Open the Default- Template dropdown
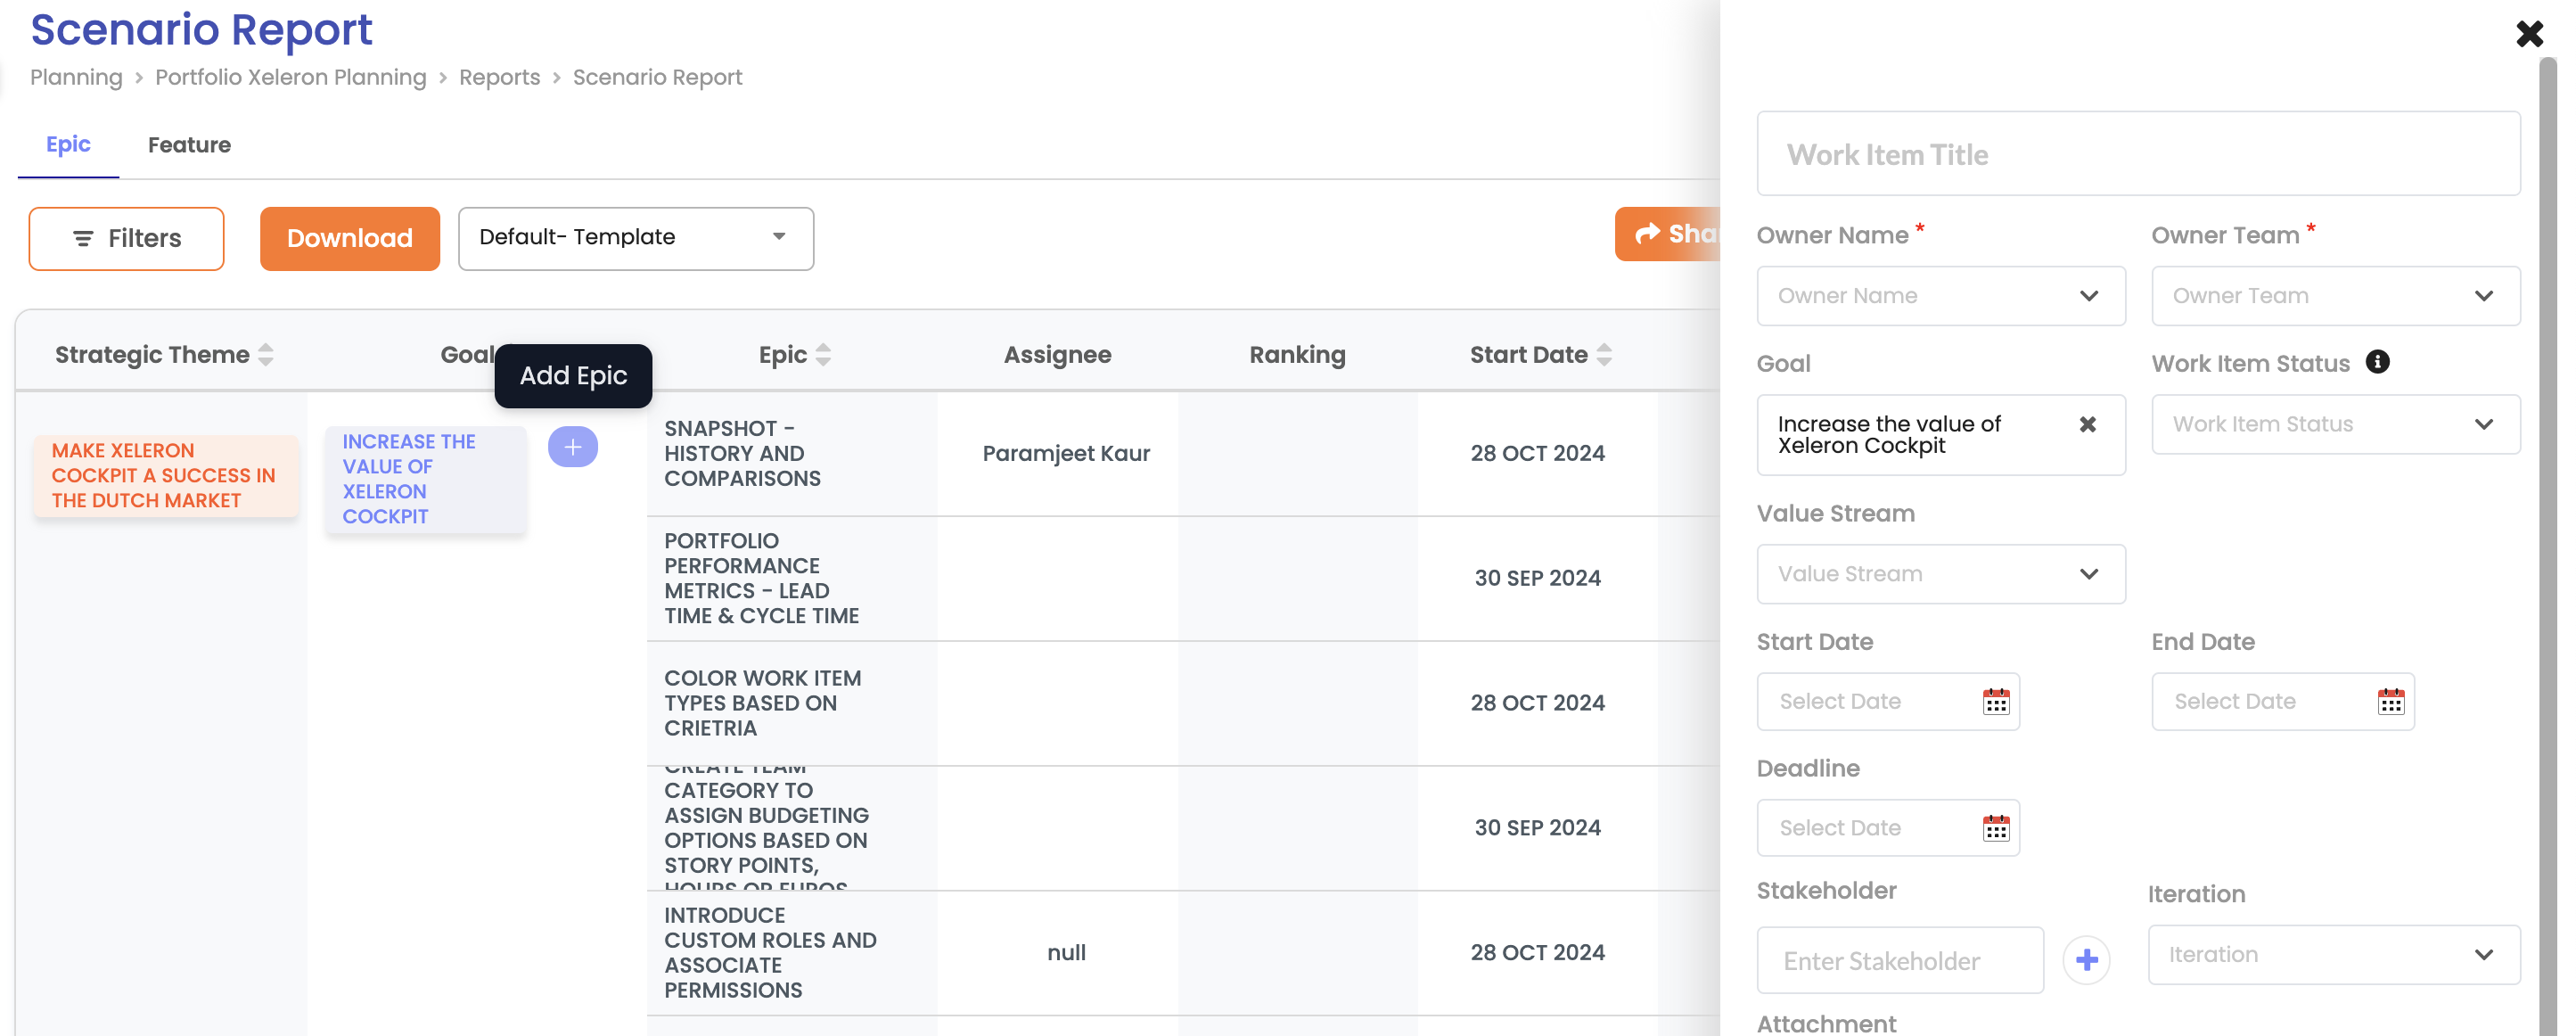 click(635, 238)
